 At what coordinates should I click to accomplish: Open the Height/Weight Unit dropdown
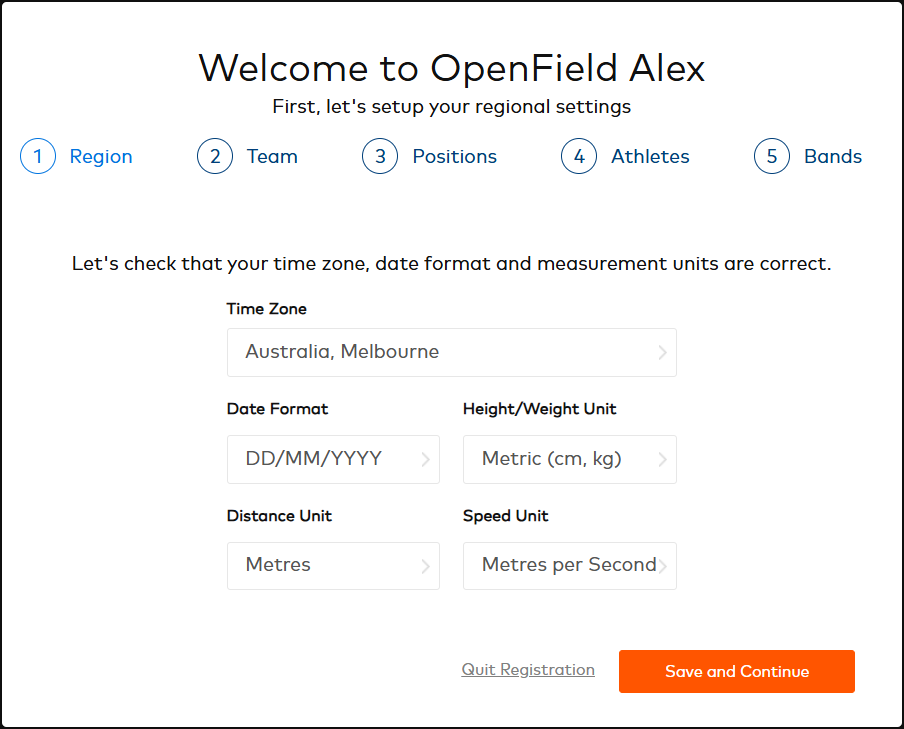569,459
